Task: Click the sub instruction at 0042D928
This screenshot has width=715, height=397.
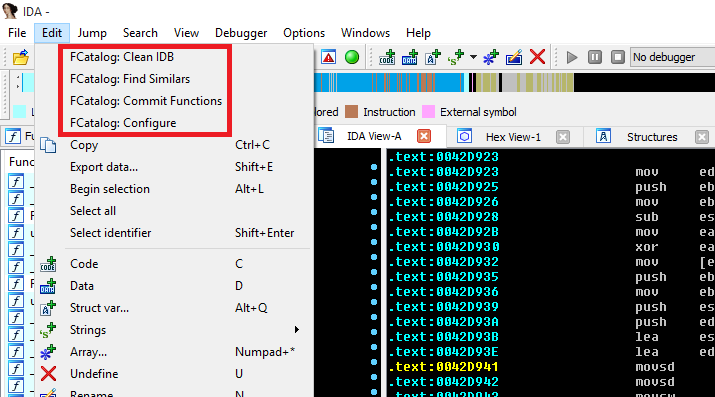Action: (x=647, y=217)
